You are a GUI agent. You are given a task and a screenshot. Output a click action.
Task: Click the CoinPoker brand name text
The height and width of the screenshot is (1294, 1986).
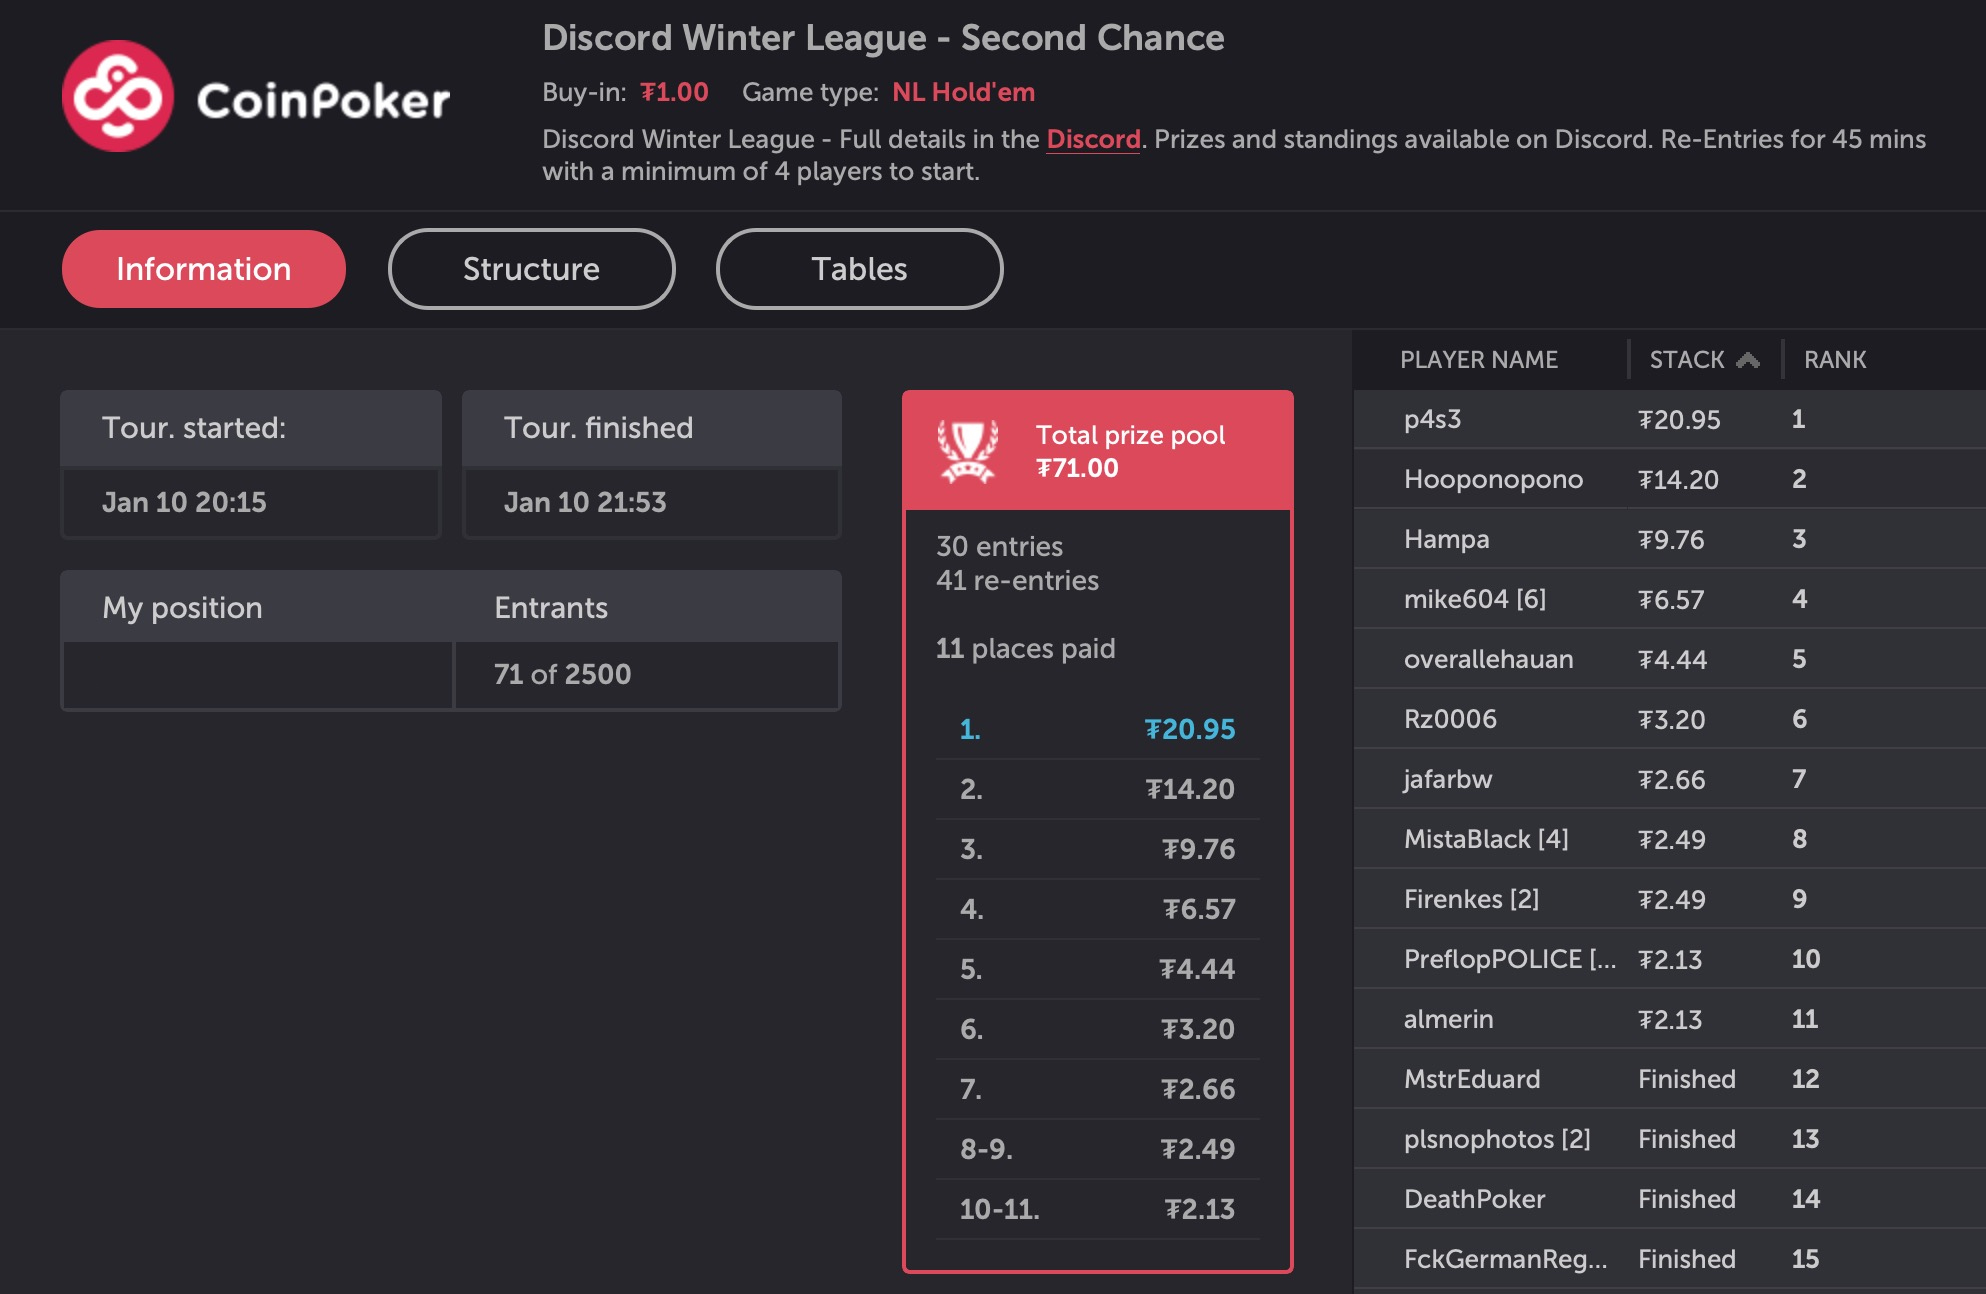[x=323, y=100]
